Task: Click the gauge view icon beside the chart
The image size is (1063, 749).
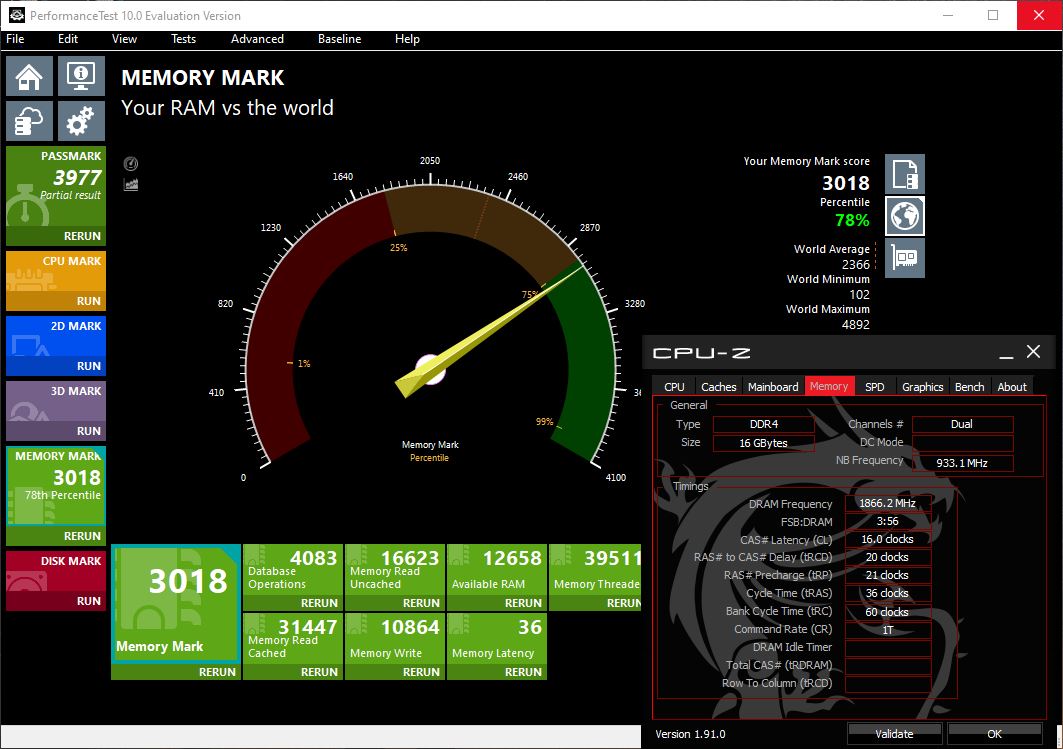Action: (x=131, y=163)
